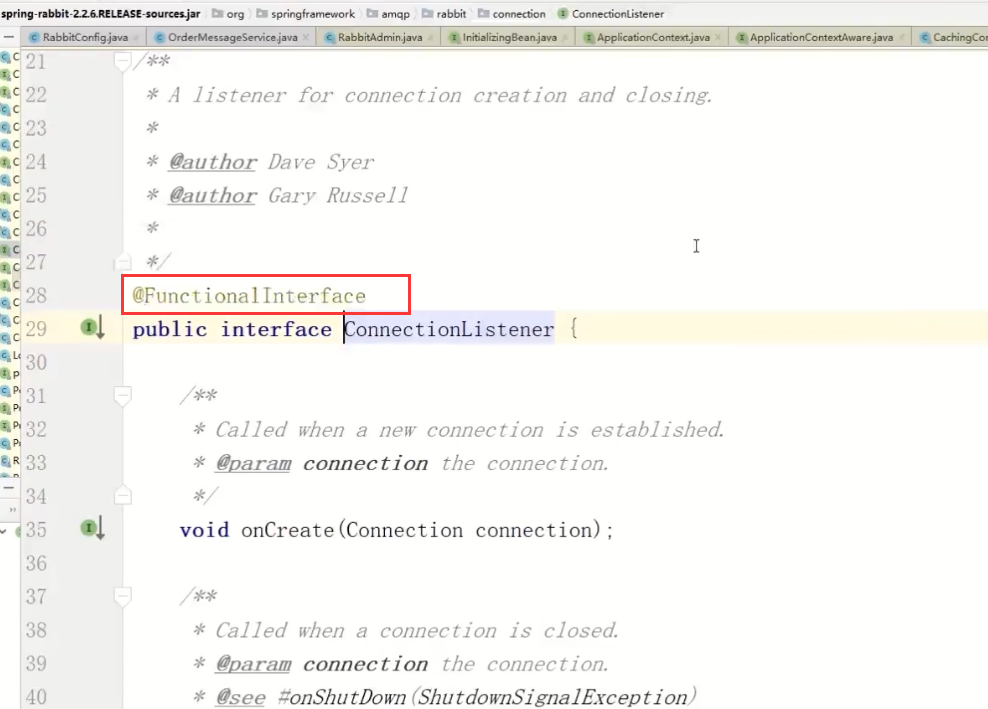Image resolution: width=988 pixels, height=709 pixels.
Task: Switch to the OrderMessageService.java tab
Action: [232, 37]
